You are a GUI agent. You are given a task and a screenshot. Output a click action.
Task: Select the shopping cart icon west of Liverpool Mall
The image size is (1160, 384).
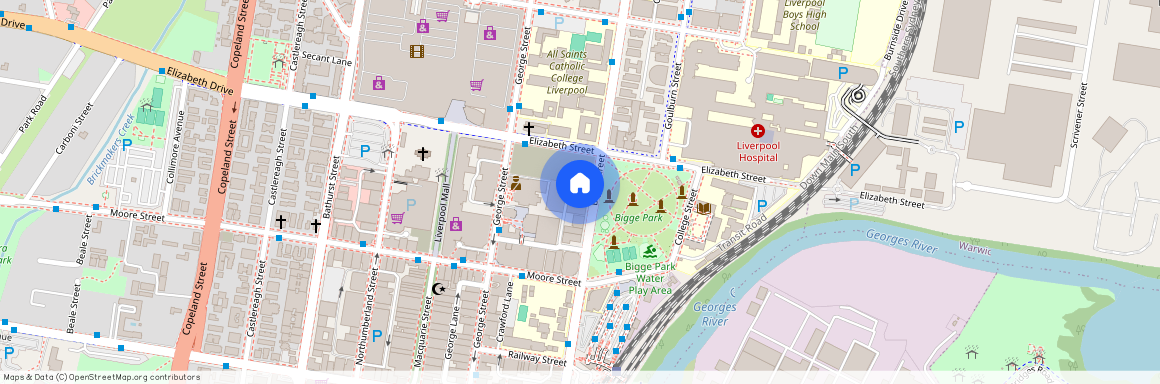397,218
